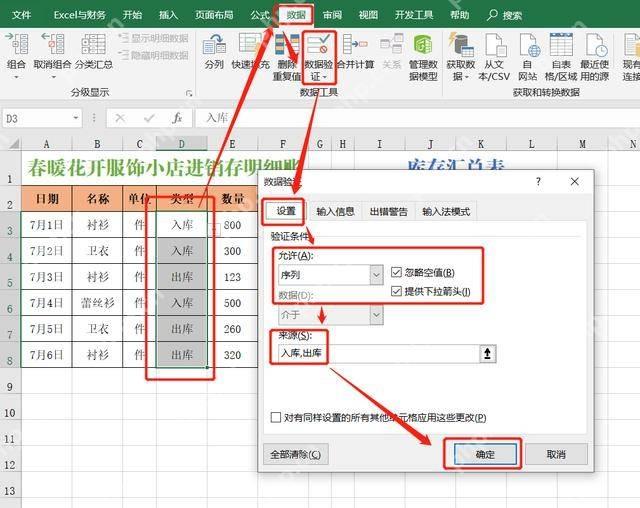
Task: Click 自表格/区域 (From Table/Range) icon
Action: tap(561, 44)
